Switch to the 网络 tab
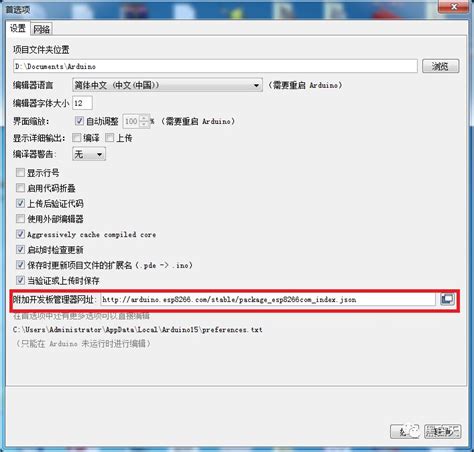 coord(41,29)
